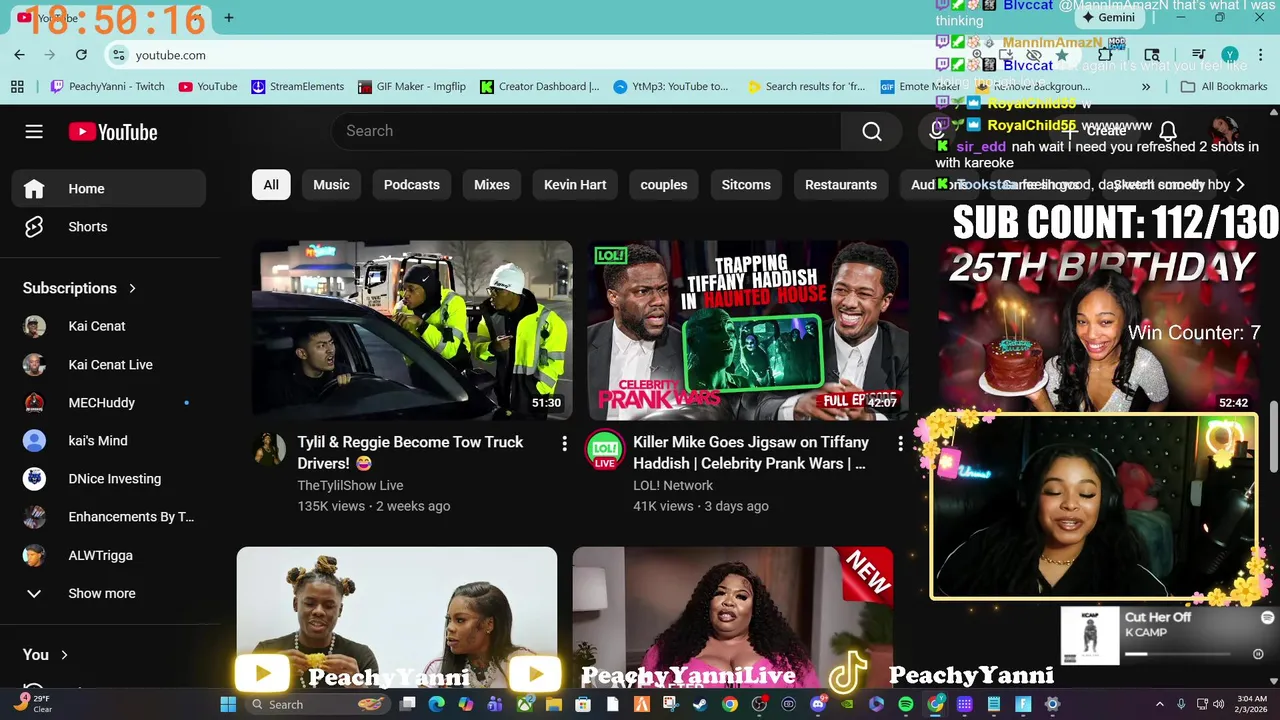
Task: Open the YouTube hamburger guide menu
Action: (34, 131)
